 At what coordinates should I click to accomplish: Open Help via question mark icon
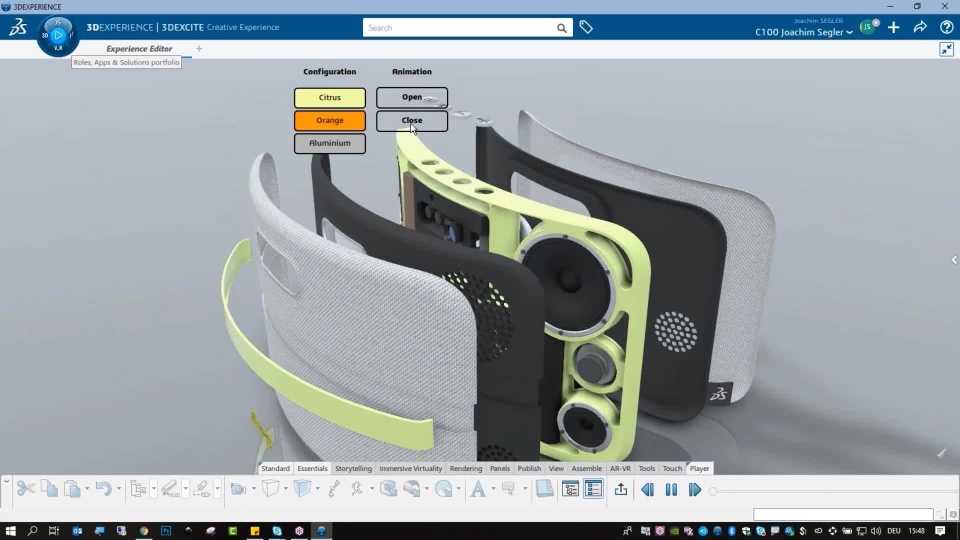(x=946, y=27)
